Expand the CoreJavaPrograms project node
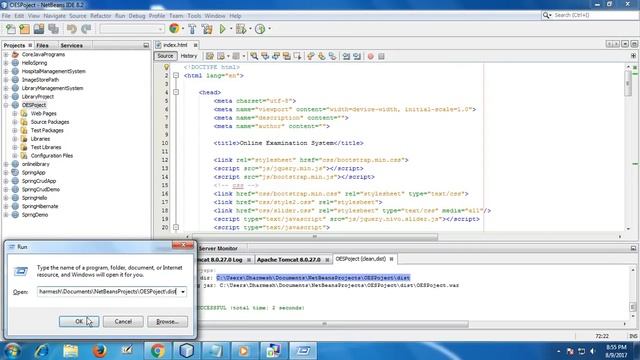 click(6, 54)
